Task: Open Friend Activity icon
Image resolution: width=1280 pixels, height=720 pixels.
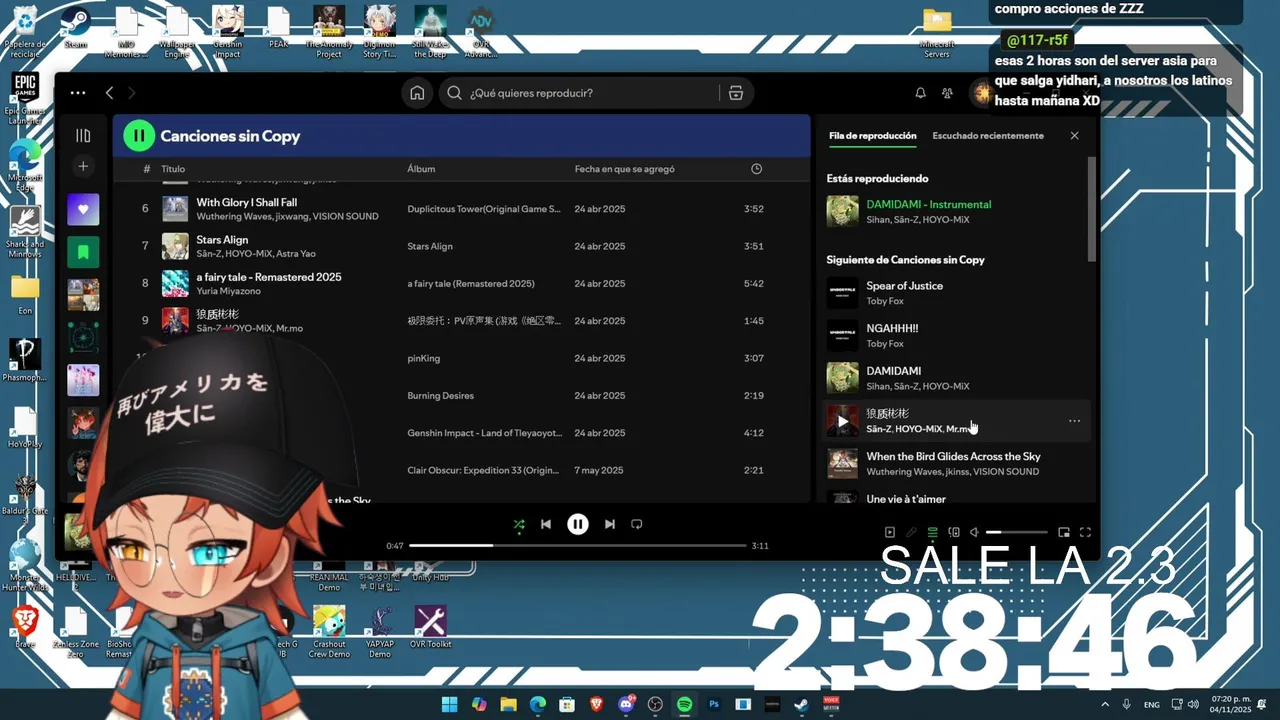Action: [947, 93]
